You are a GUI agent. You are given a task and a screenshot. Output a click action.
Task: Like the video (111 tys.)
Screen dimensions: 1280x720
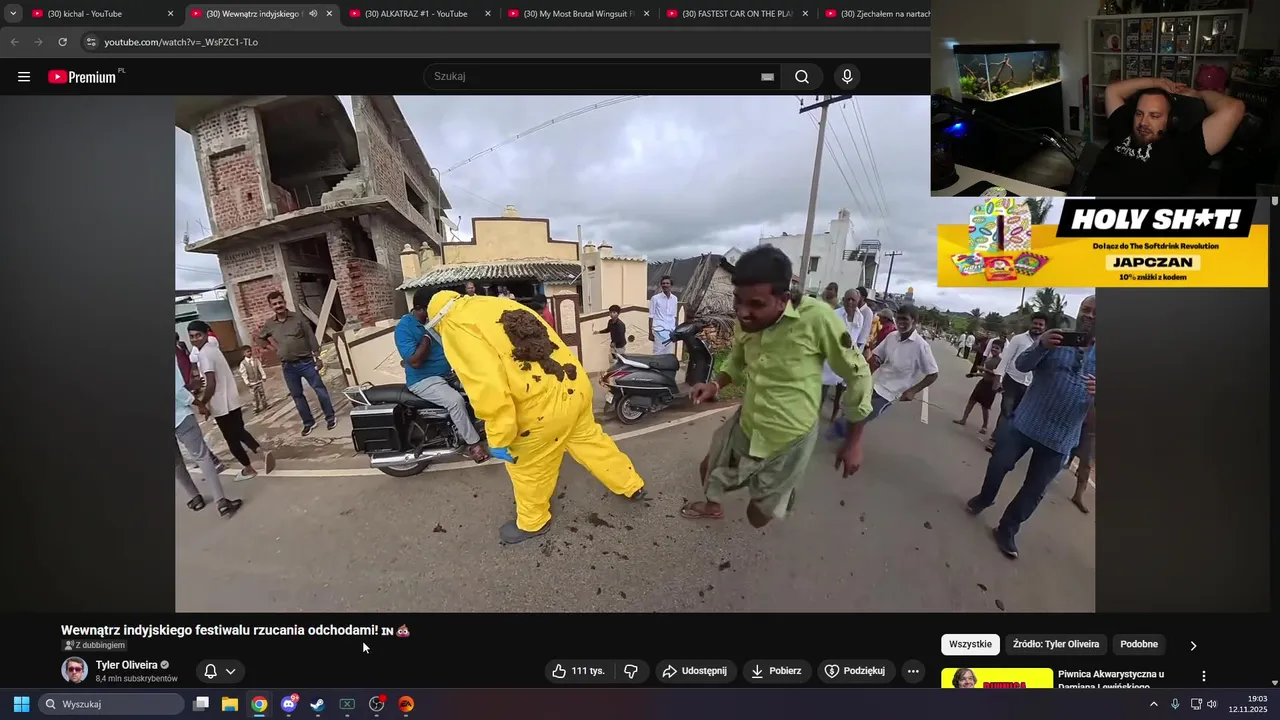(x=579, y=671)
